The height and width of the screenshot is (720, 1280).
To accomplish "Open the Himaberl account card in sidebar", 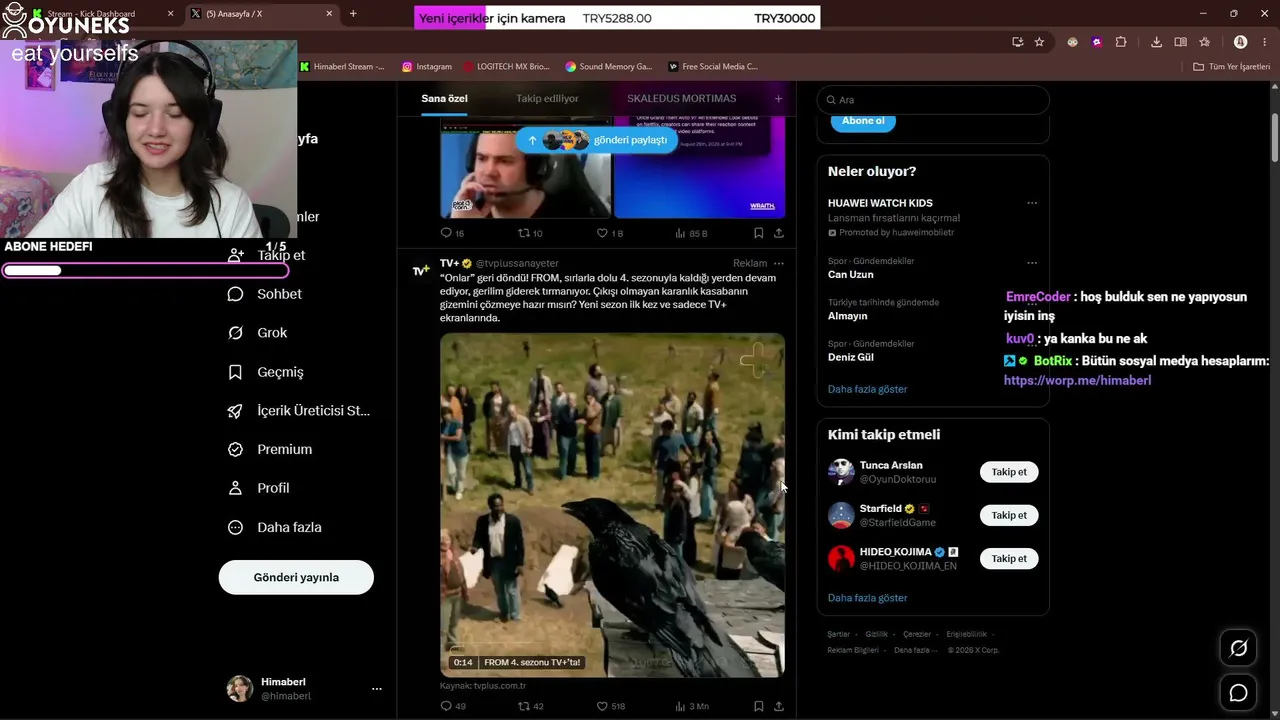I will coord(304,689).
